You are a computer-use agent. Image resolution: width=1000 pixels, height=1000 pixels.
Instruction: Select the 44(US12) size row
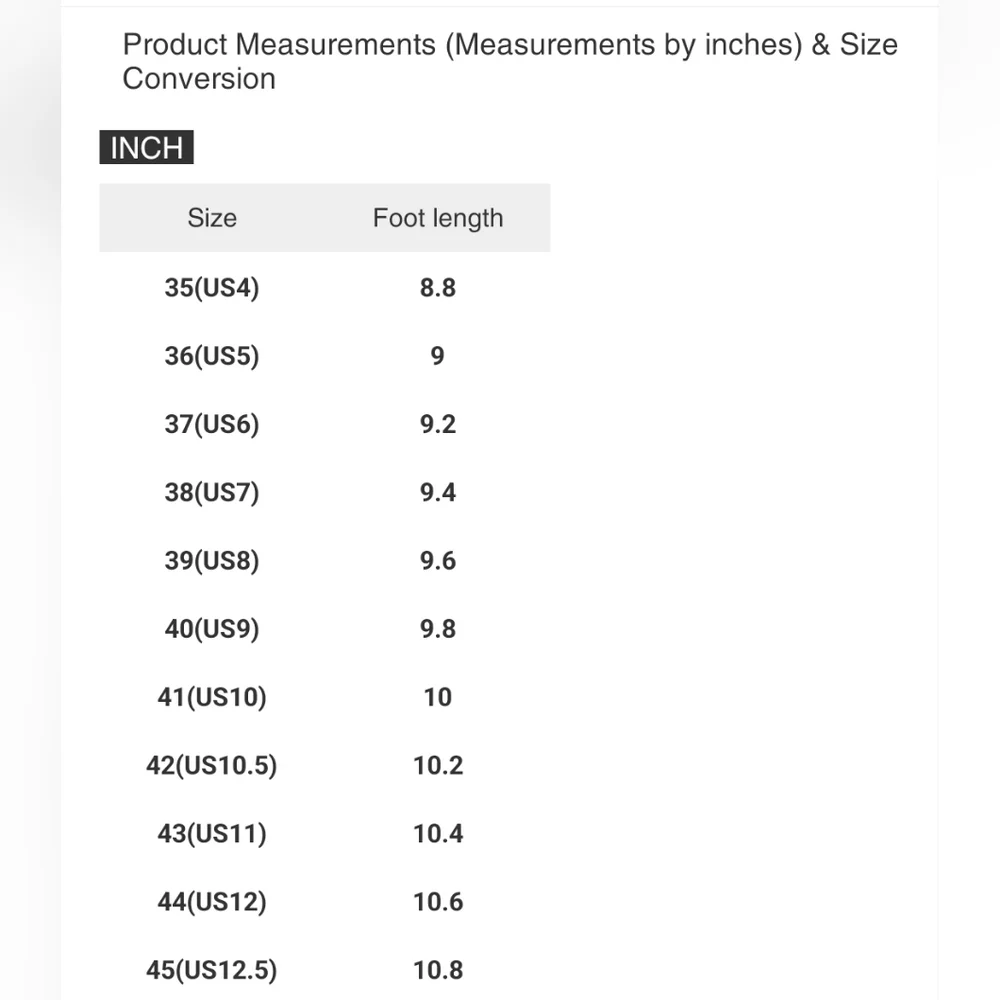[x=325, y=902]
